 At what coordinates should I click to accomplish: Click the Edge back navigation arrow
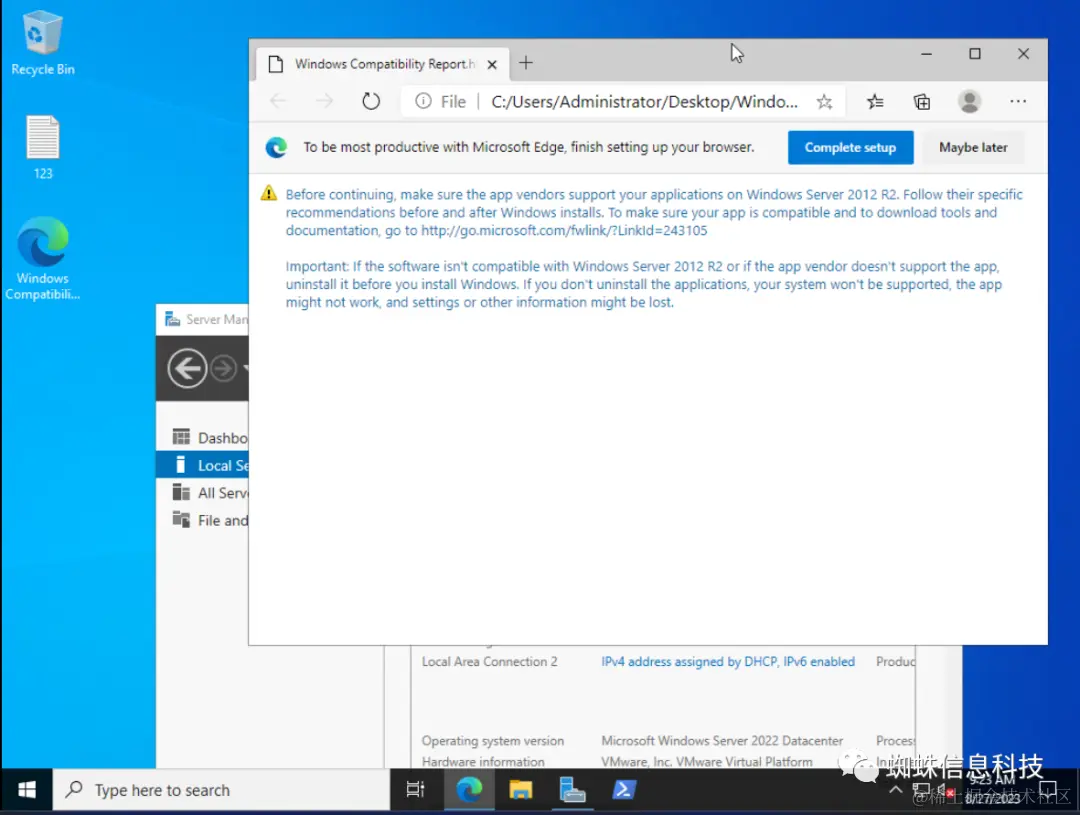pyautogui.click(x=278, y=101)
